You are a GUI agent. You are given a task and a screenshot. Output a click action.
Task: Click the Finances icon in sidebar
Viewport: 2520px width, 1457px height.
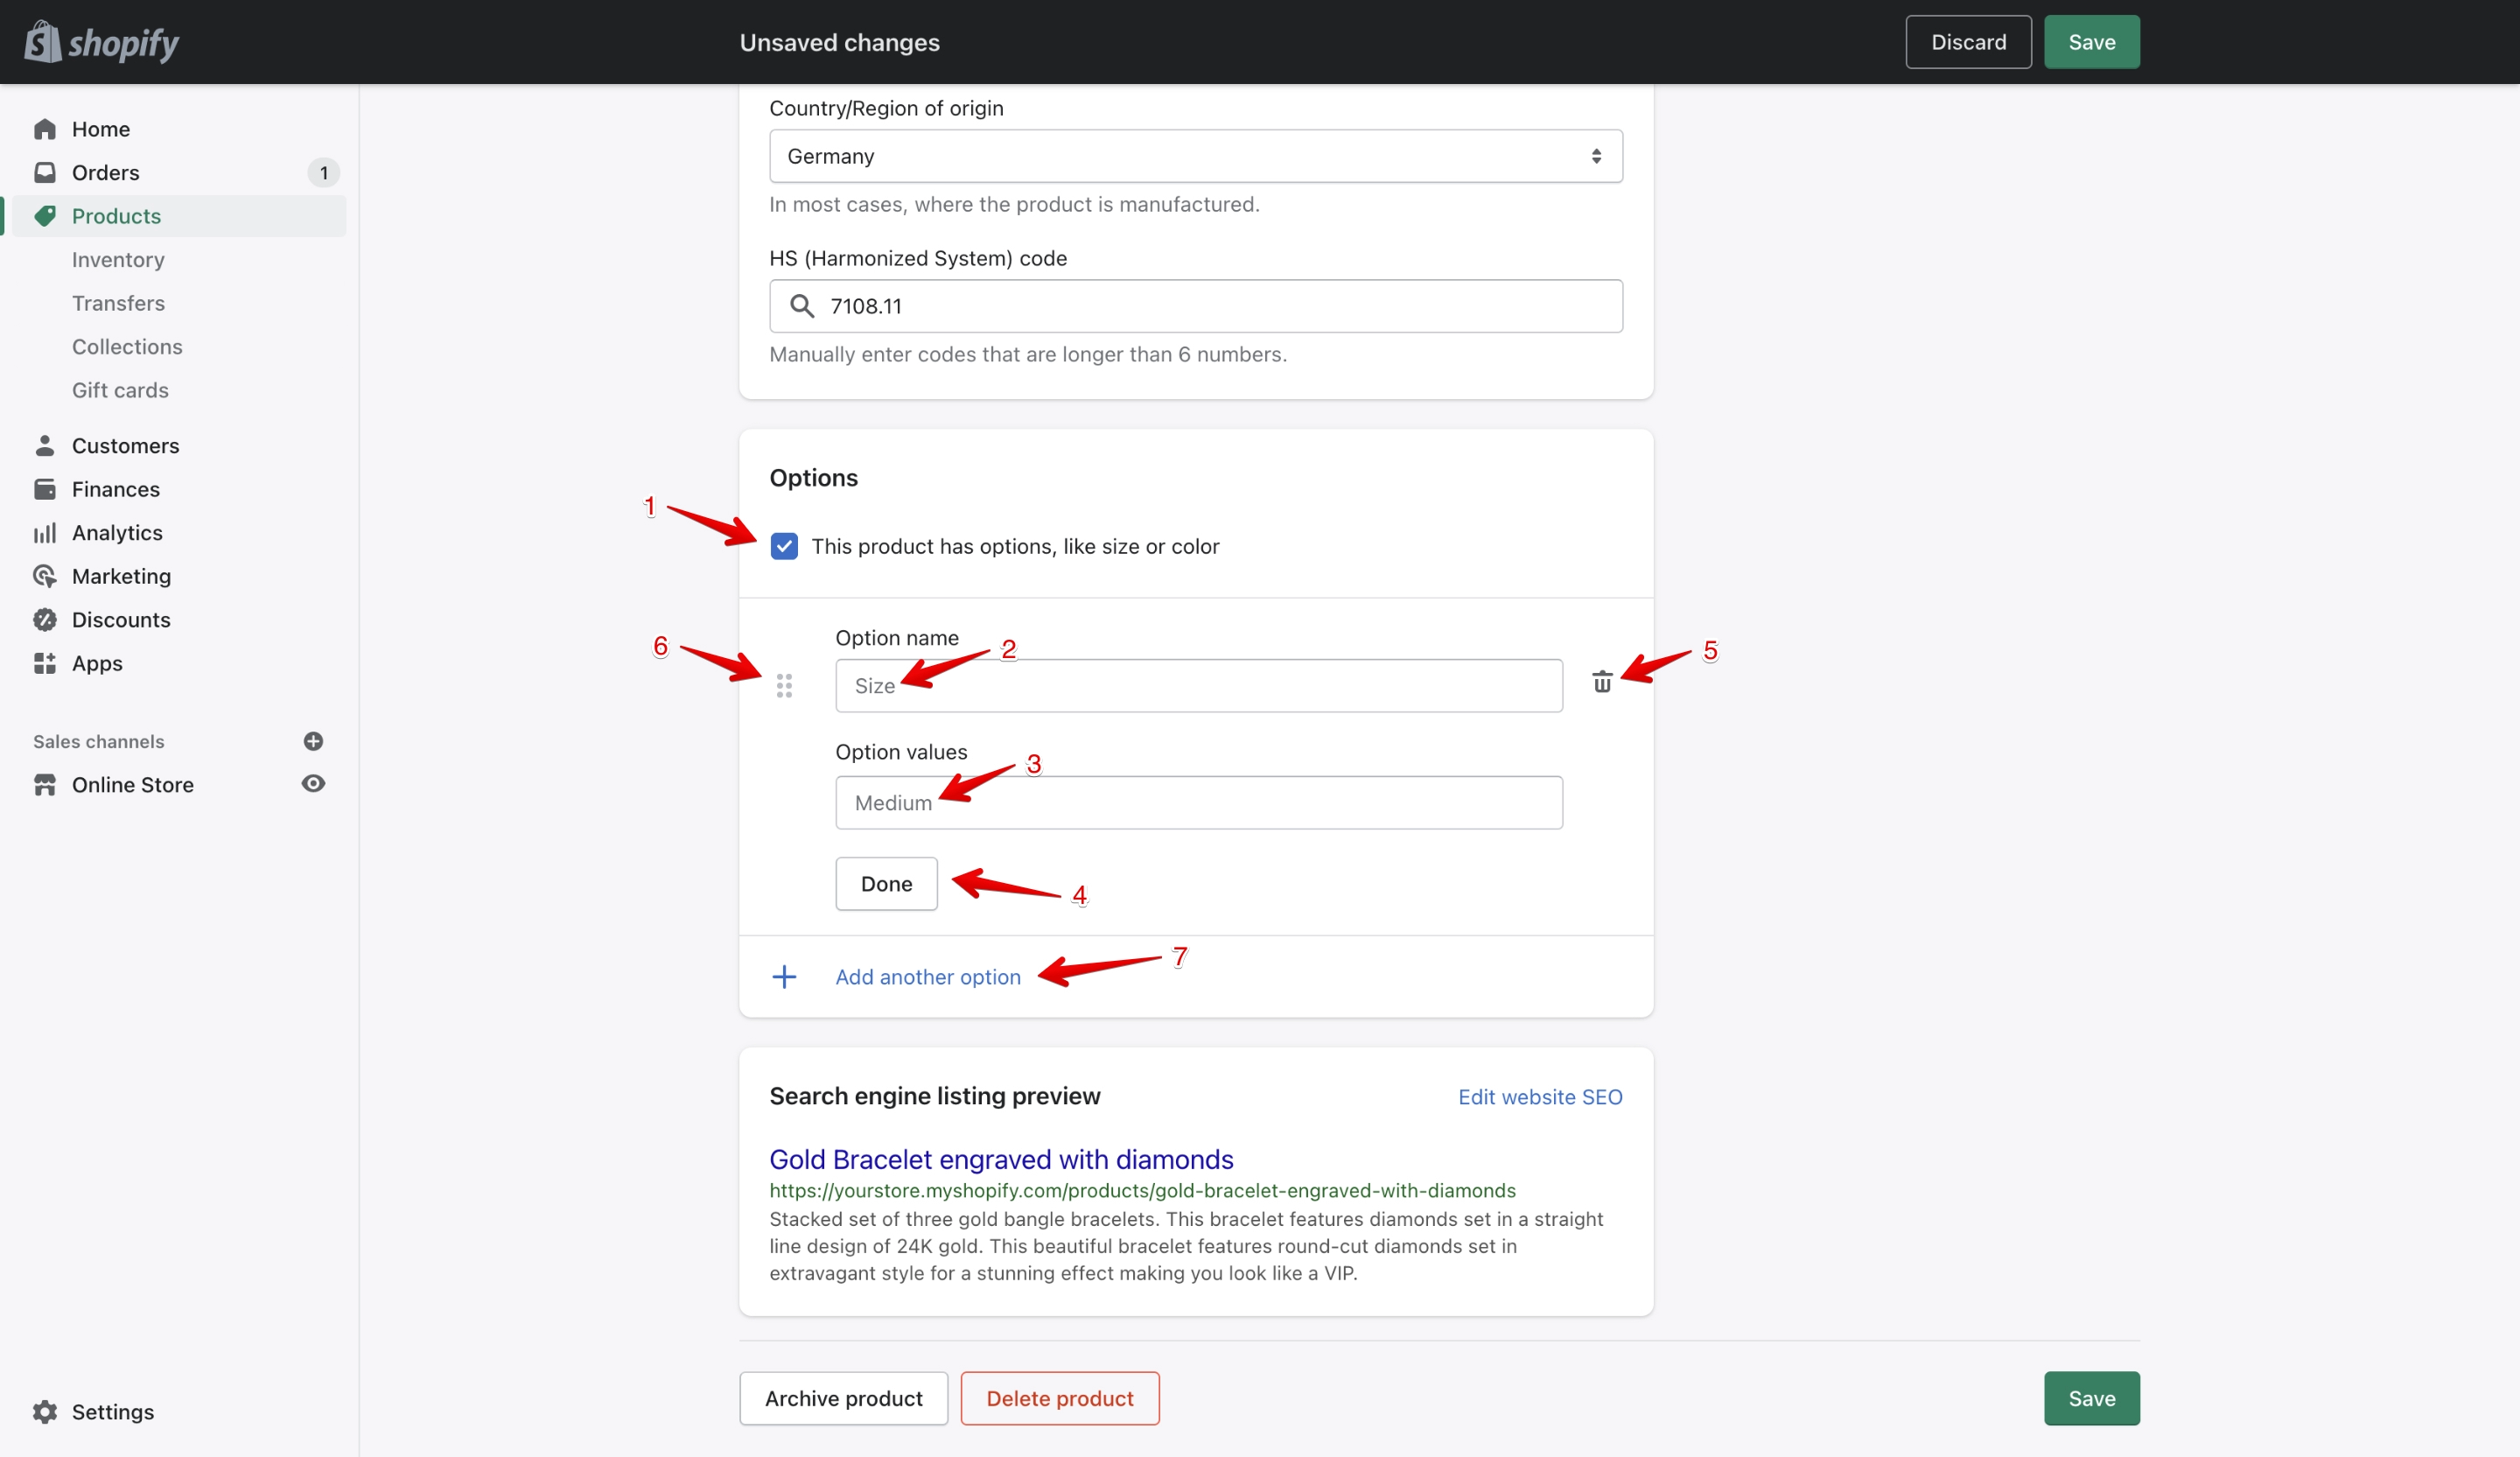(x=45, y=489)
